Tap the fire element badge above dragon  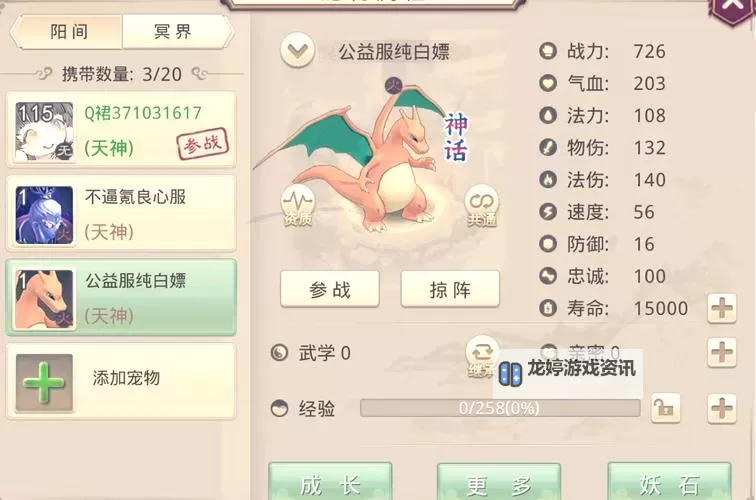[x=394, y=86]
